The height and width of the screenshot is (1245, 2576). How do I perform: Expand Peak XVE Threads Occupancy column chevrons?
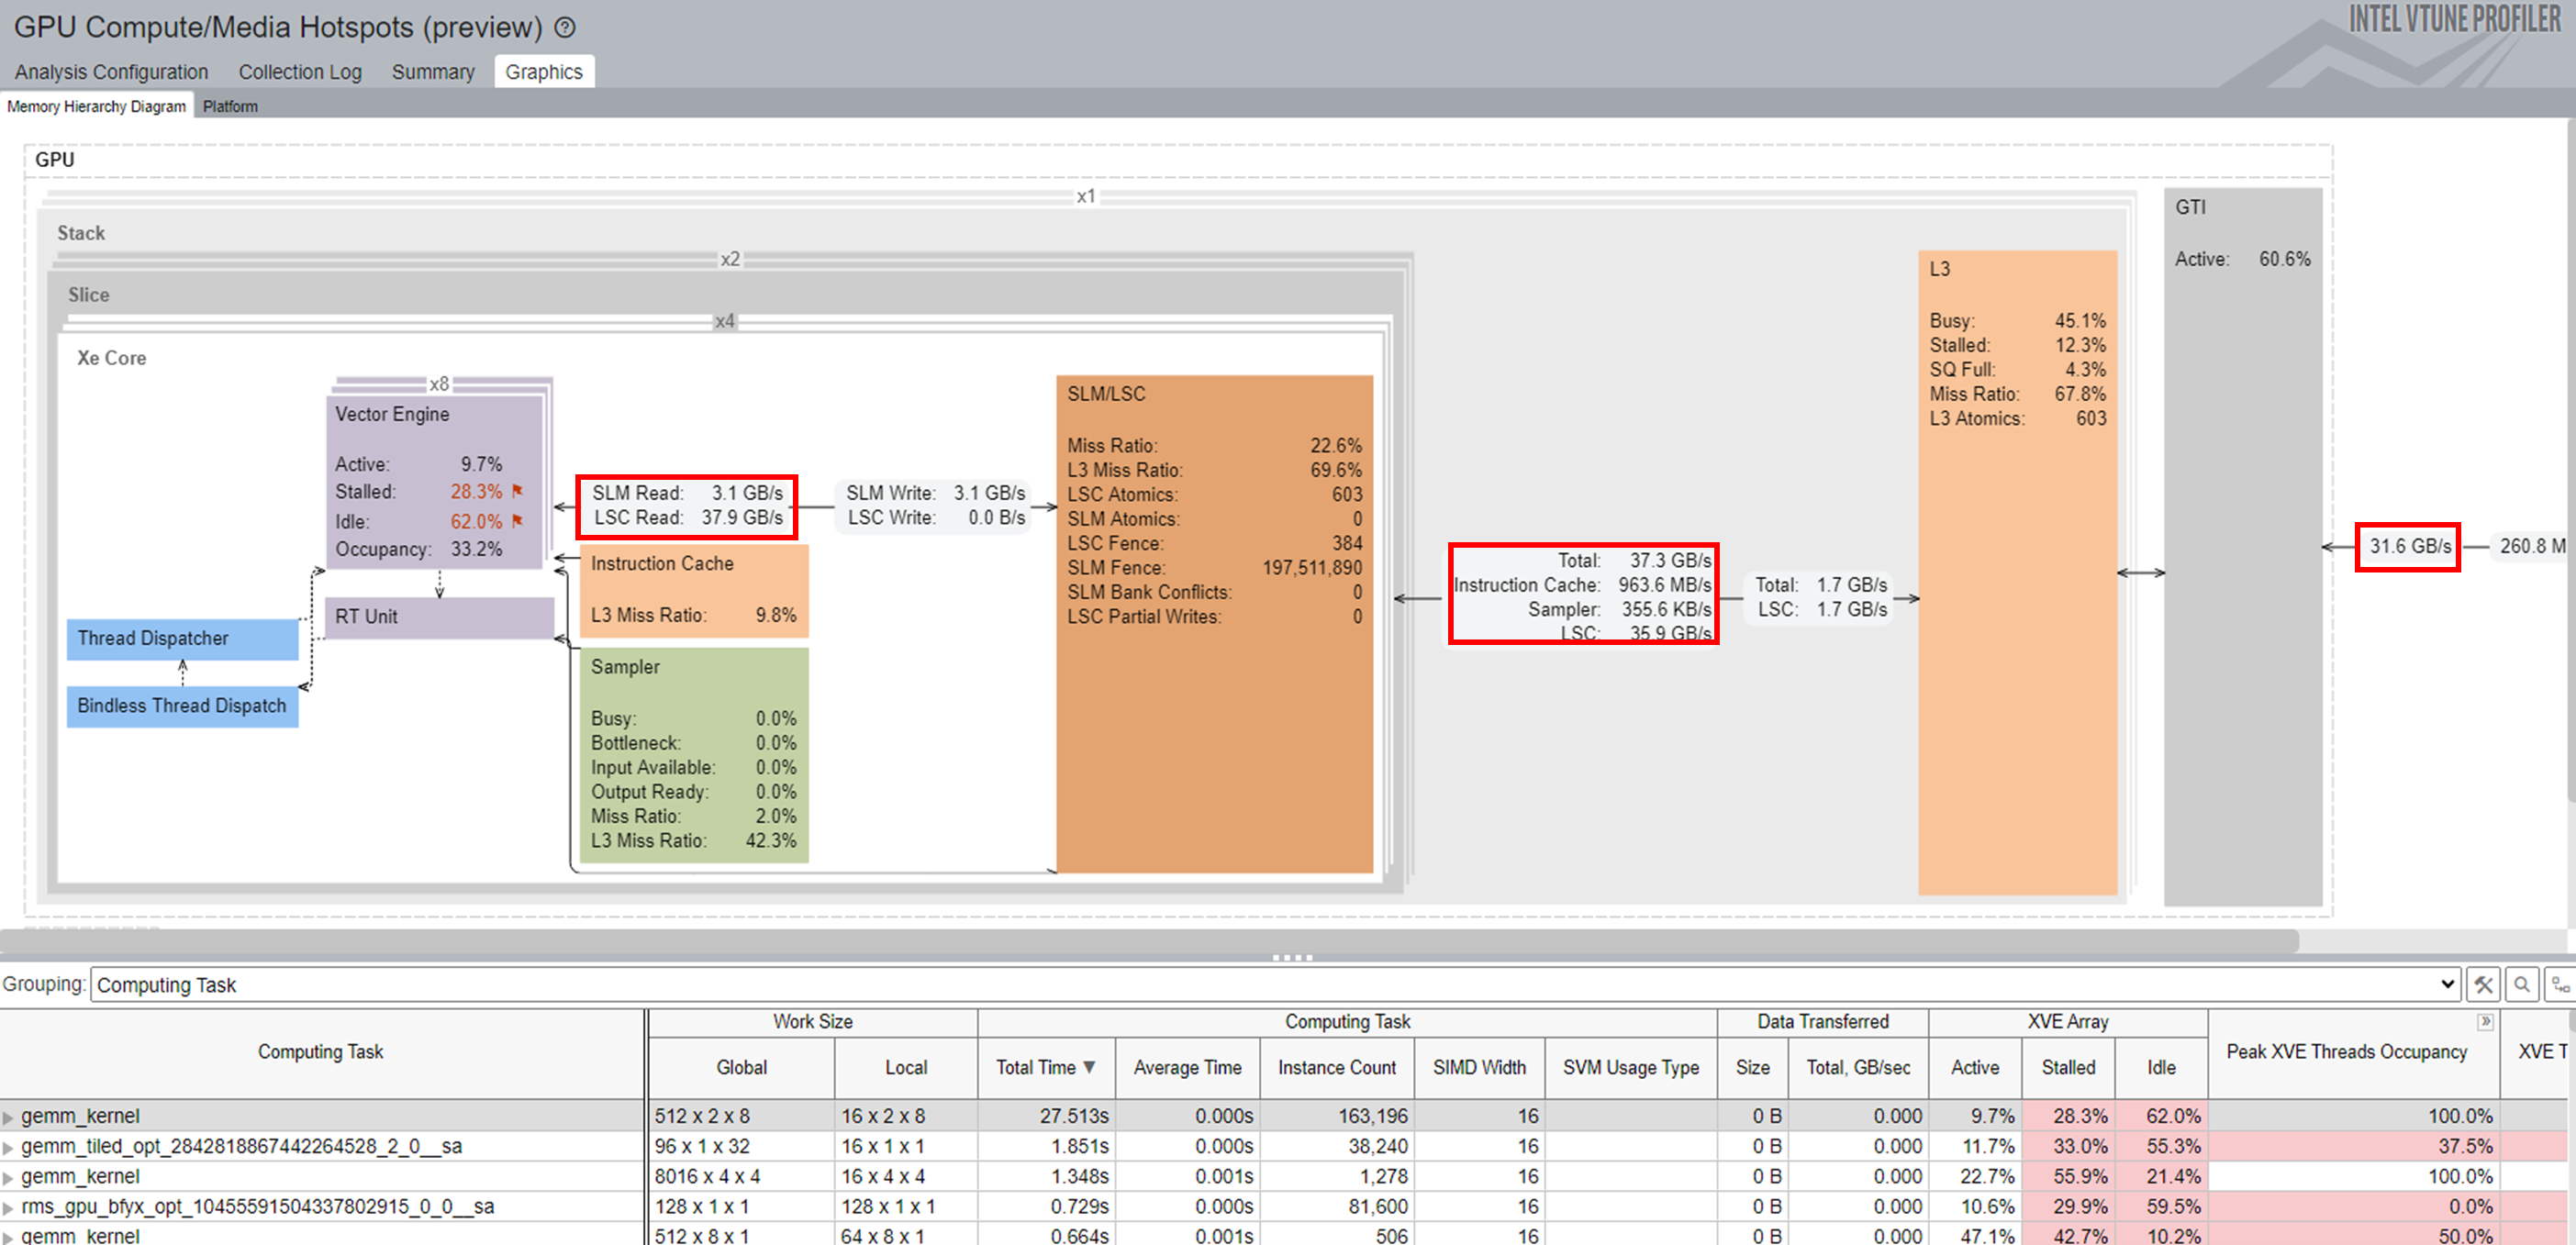click(2485, 1022)
